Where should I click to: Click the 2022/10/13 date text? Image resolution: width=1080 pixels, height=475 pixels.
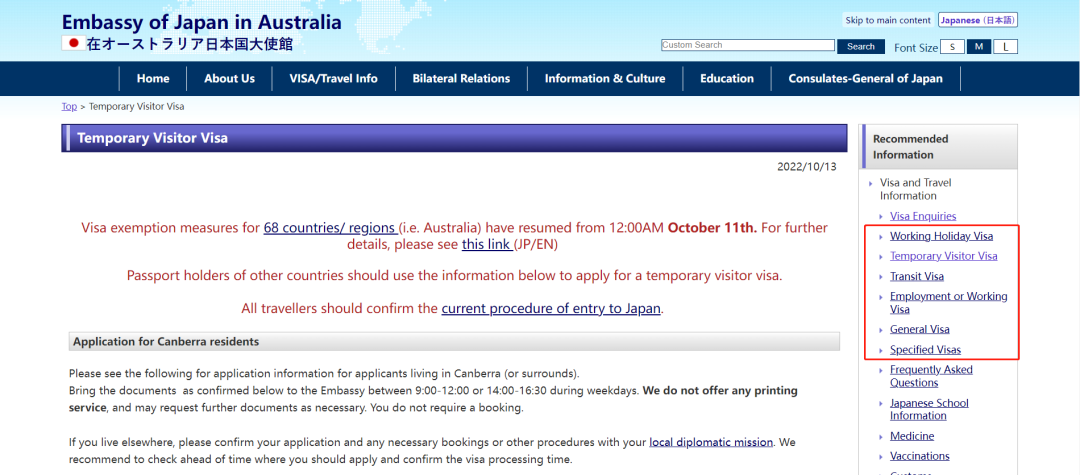[x=807, y=167]
